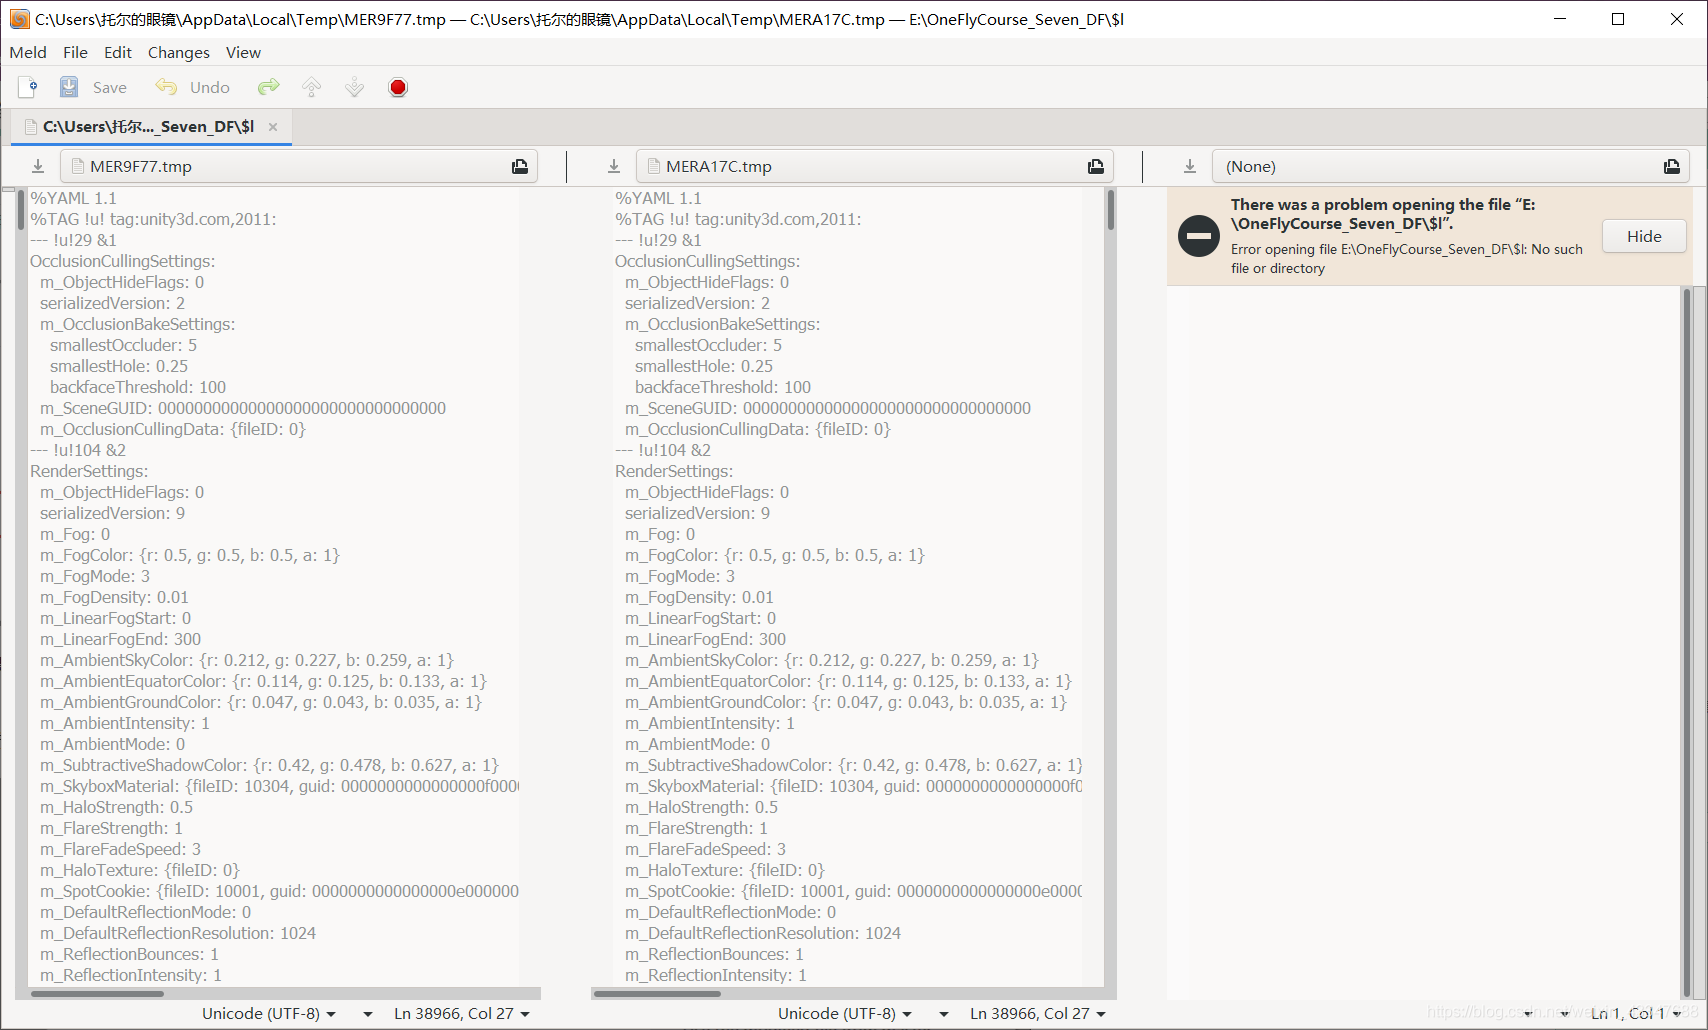1708x1030 pixels.
Task: Click the document icon in the MER9F77.tmp chooser
Action: coord(78,167)
